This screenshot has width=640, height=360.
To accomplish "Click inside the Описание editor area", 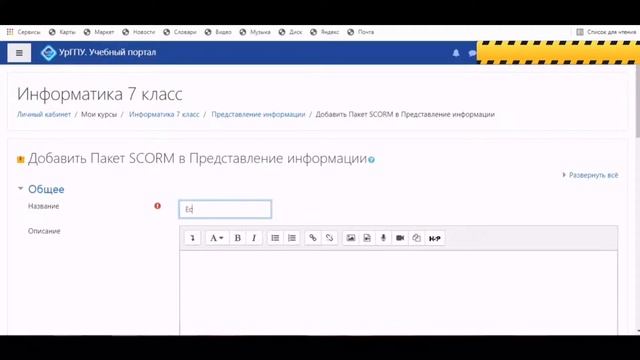I will point(398,292).
